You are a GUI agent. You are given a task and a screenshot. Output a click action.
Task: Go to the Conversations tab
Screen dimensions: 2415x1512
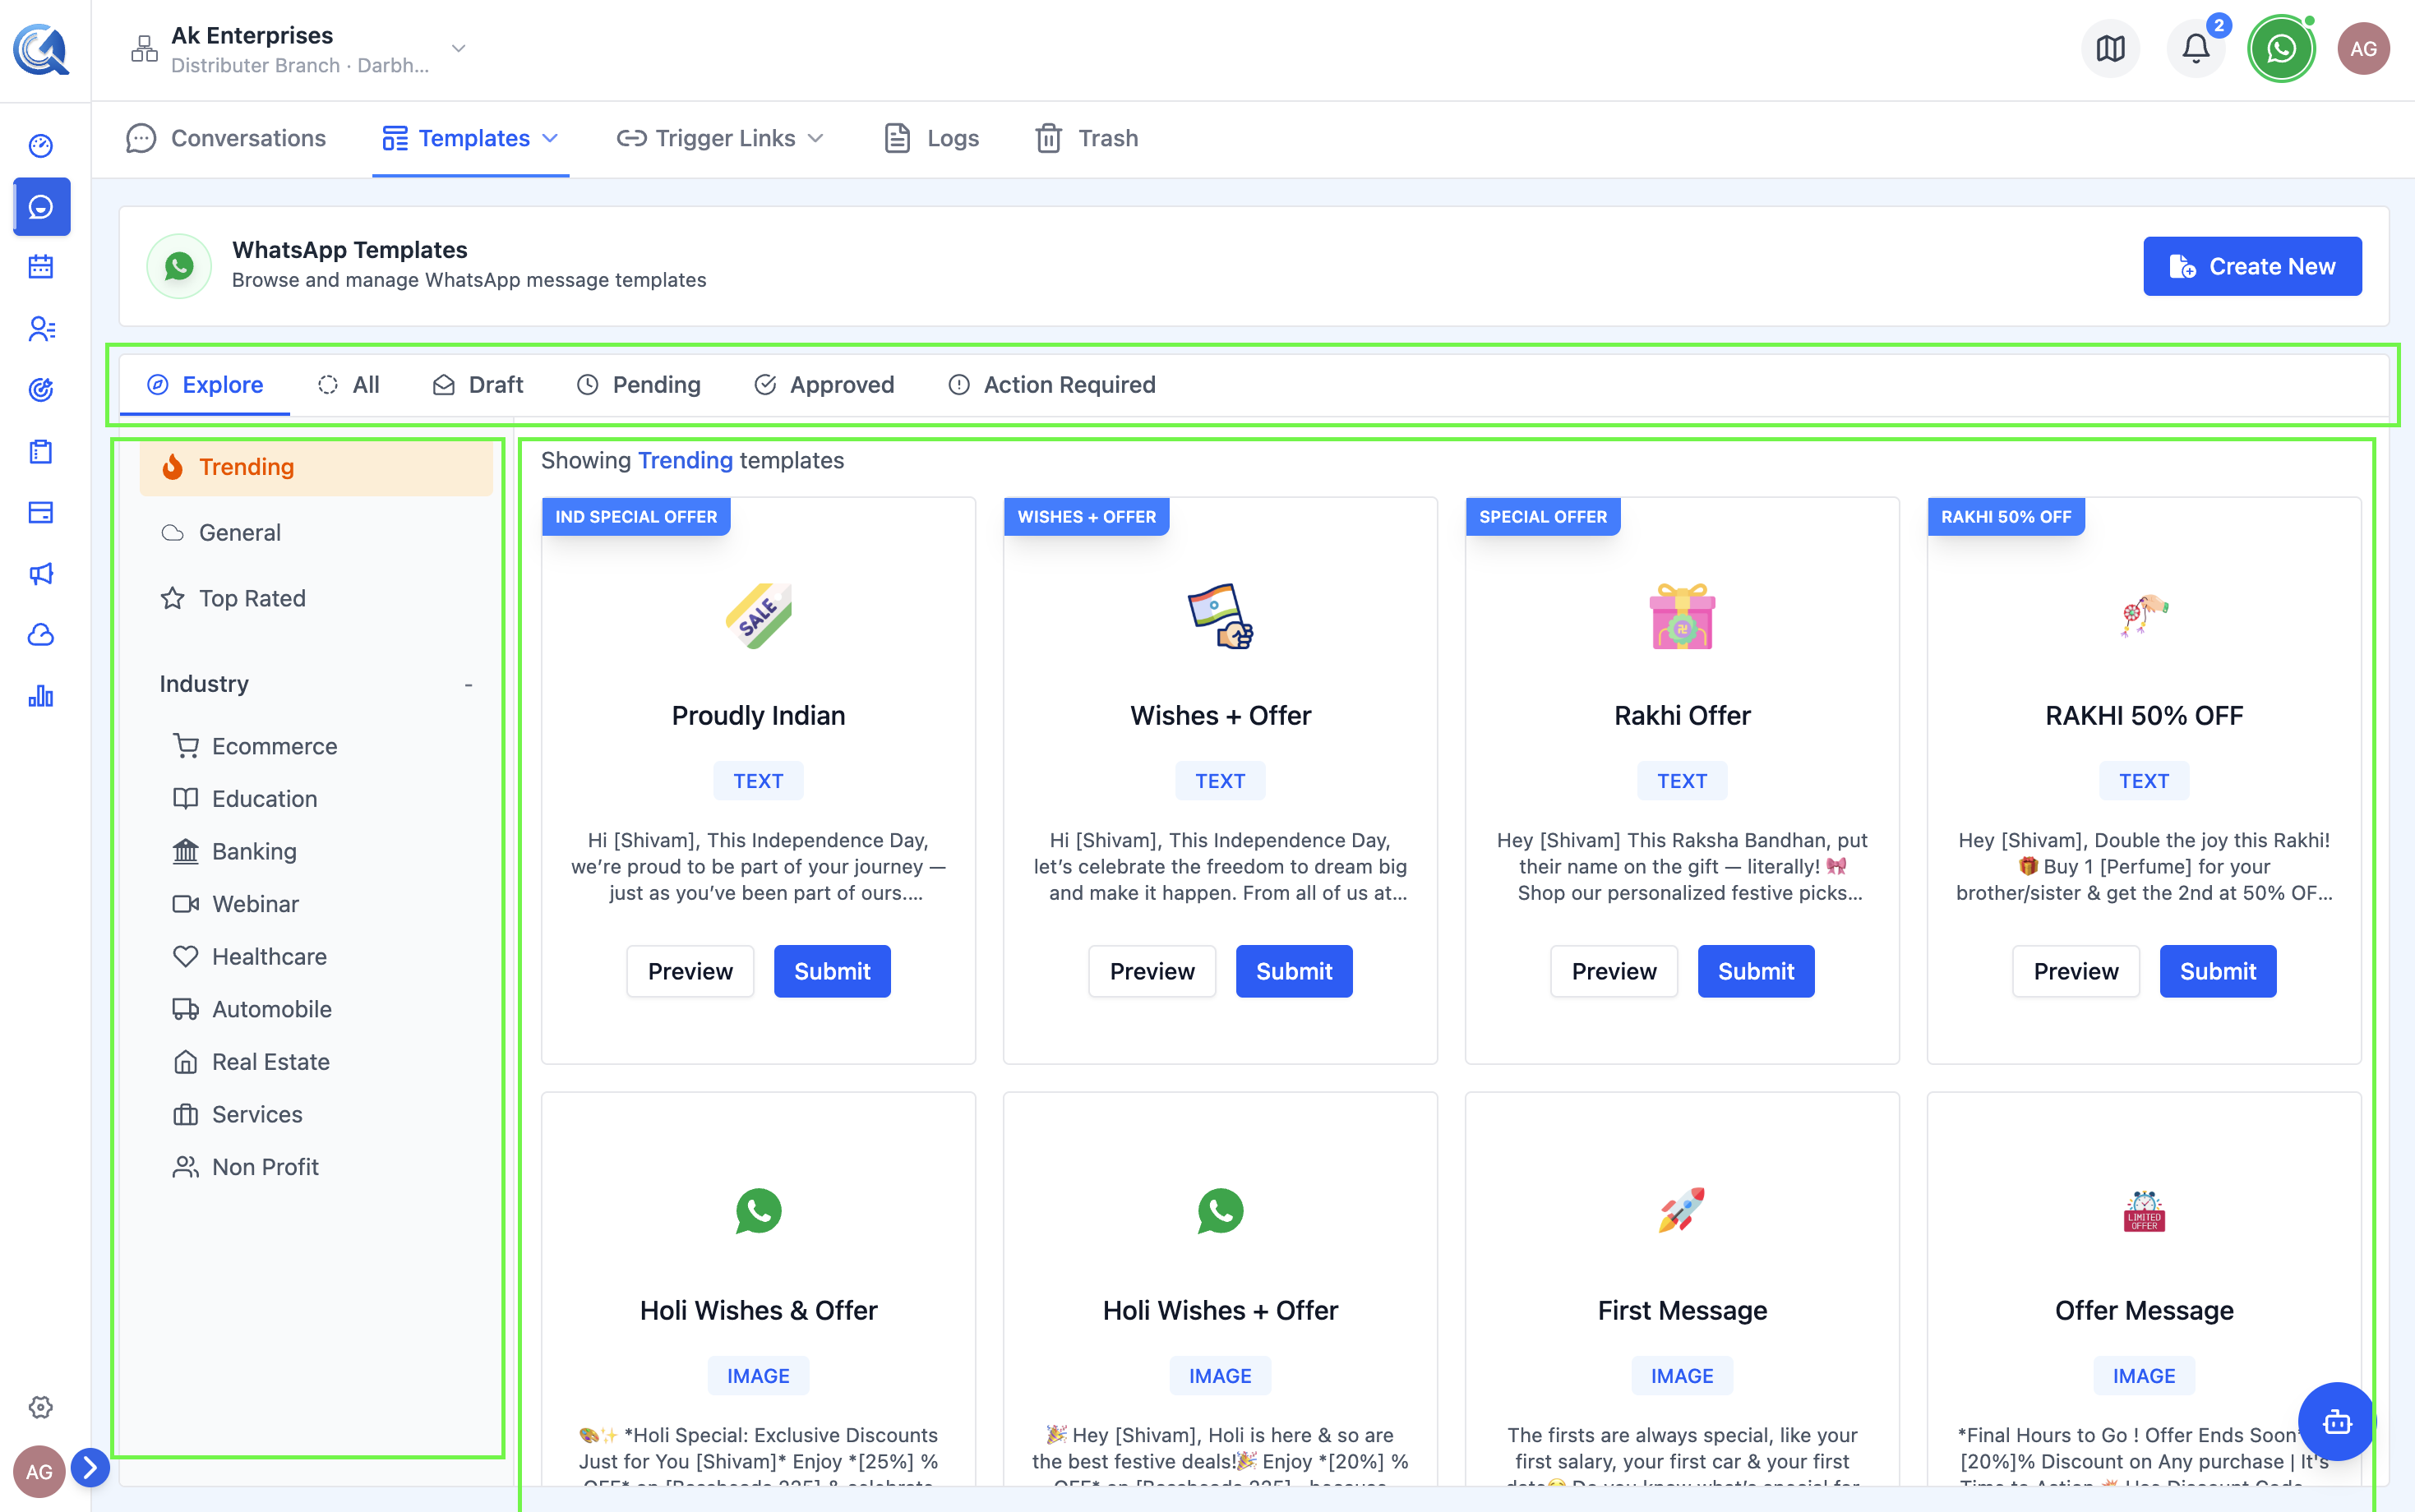[226, 138]
